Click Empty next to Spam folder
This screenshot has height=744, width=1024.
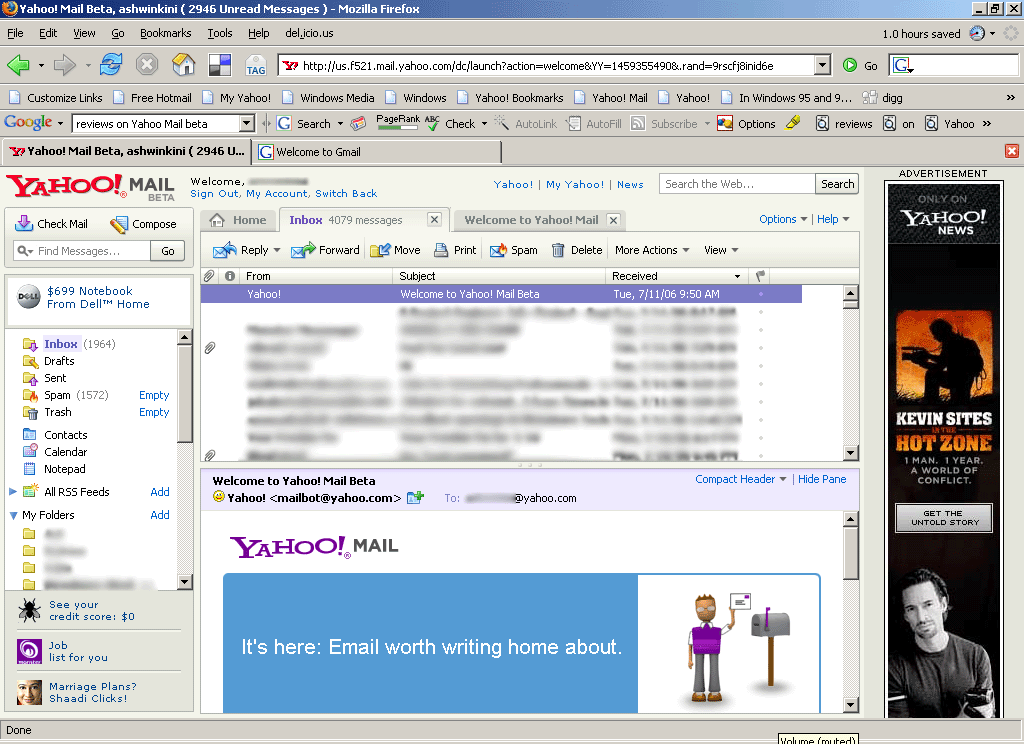[154, 395]
